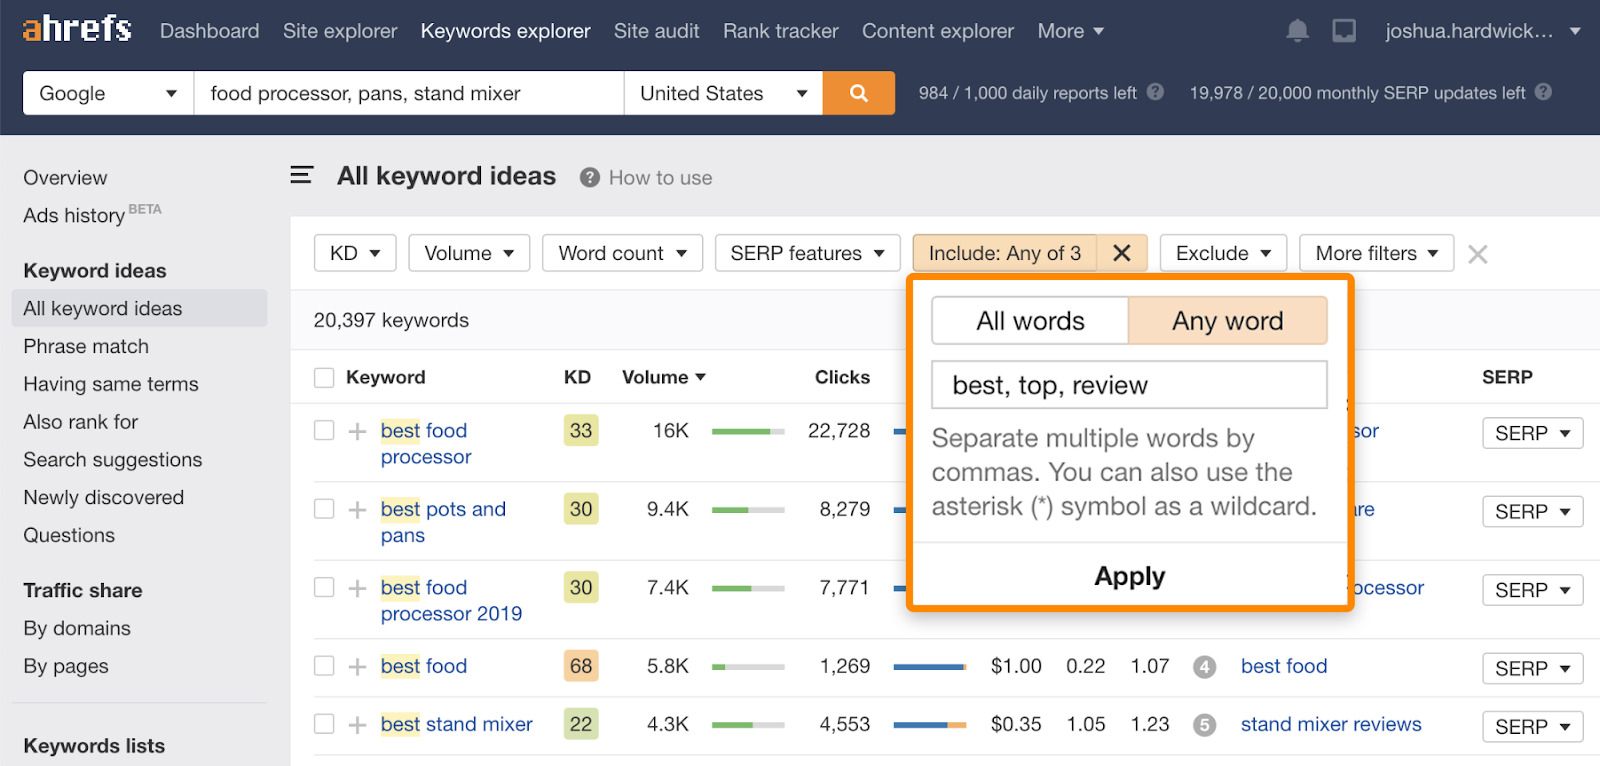Click the help icon next to daily reports left

(1155, 92)
